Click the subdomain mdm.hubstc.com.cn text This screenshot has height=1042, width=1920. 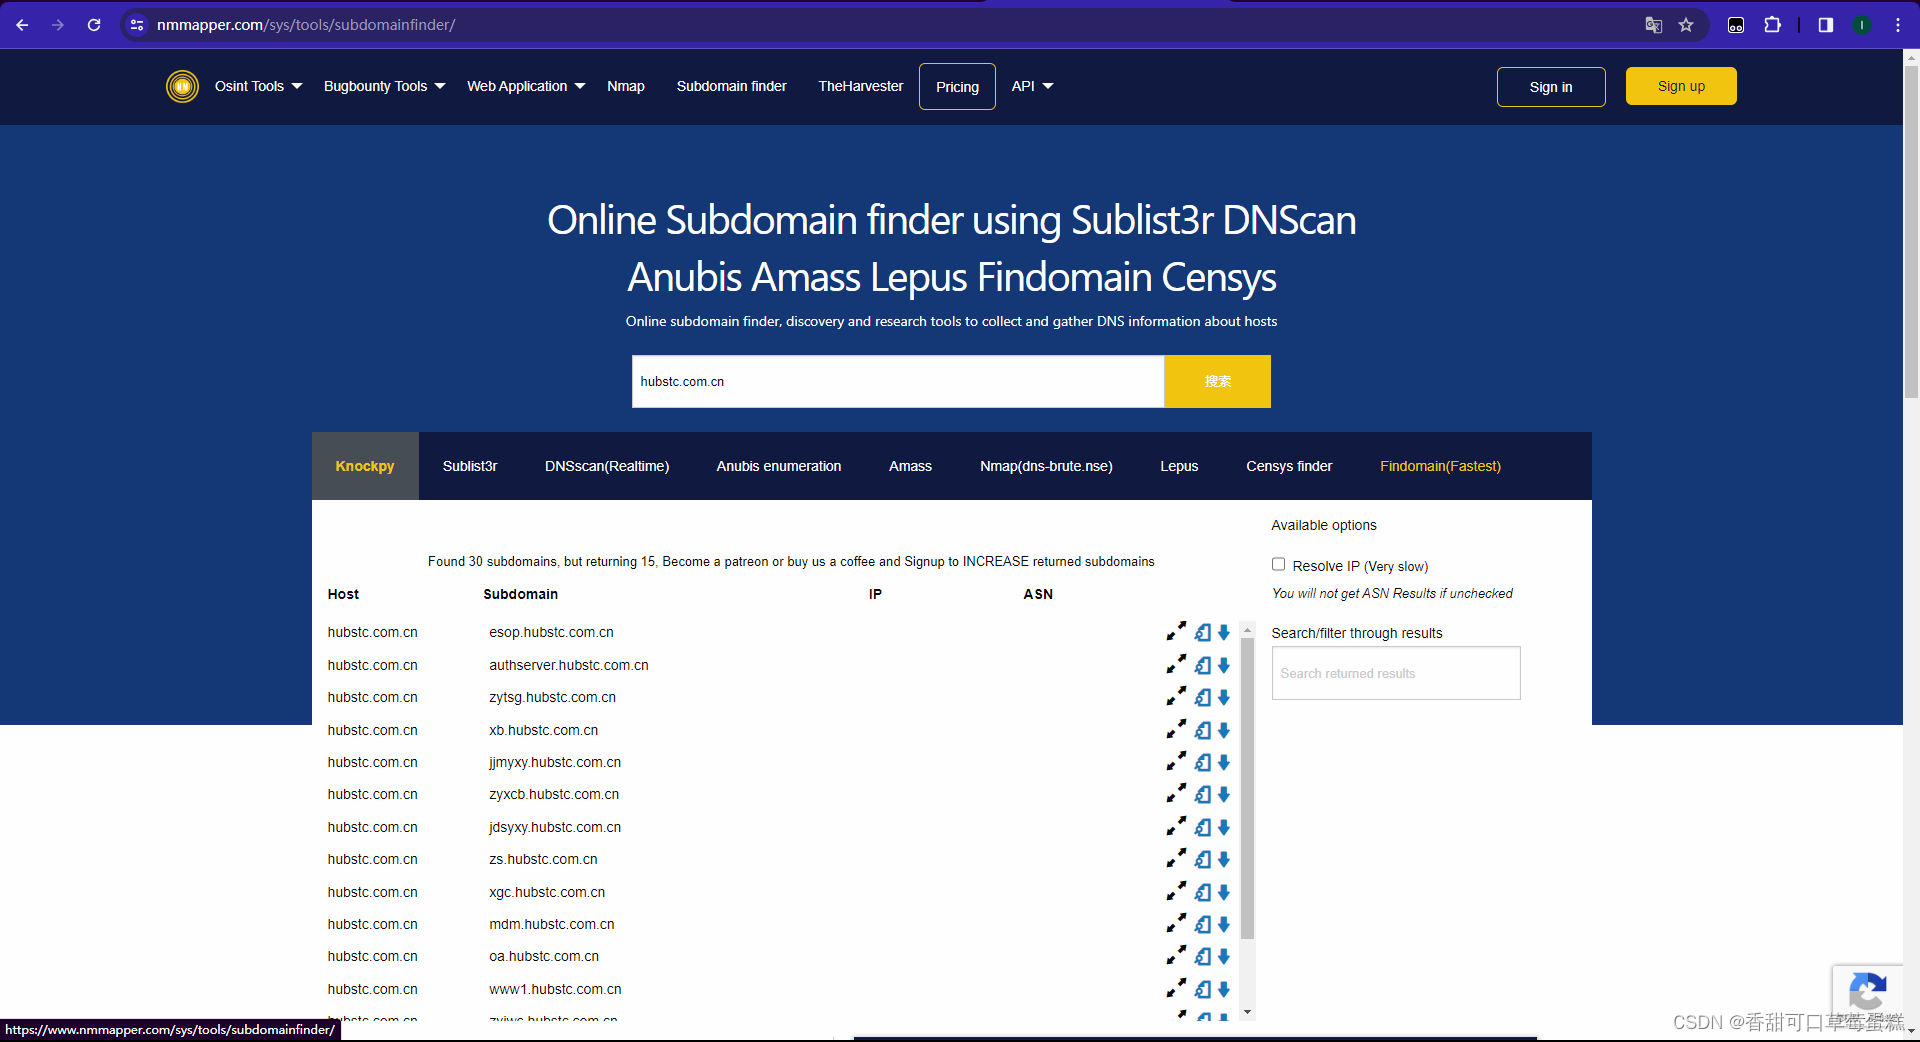point(552,924)
